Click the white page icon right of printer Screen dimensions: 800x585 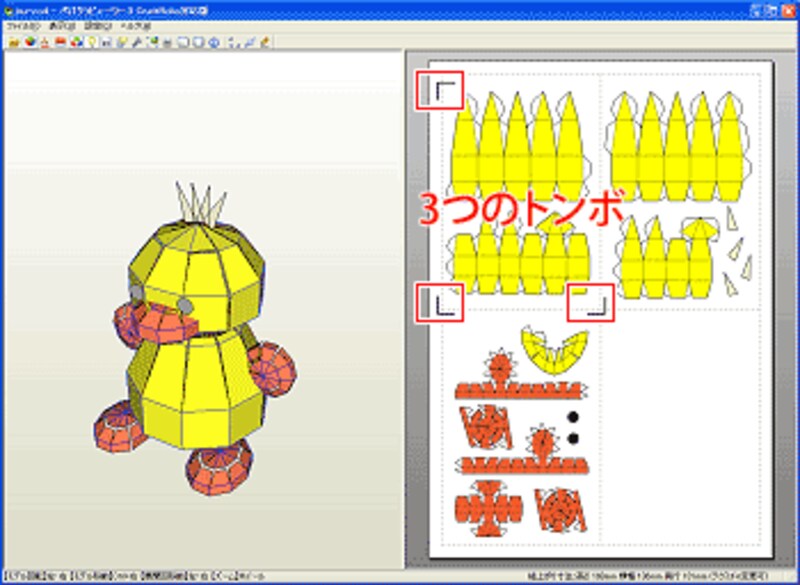pos(183,42)
